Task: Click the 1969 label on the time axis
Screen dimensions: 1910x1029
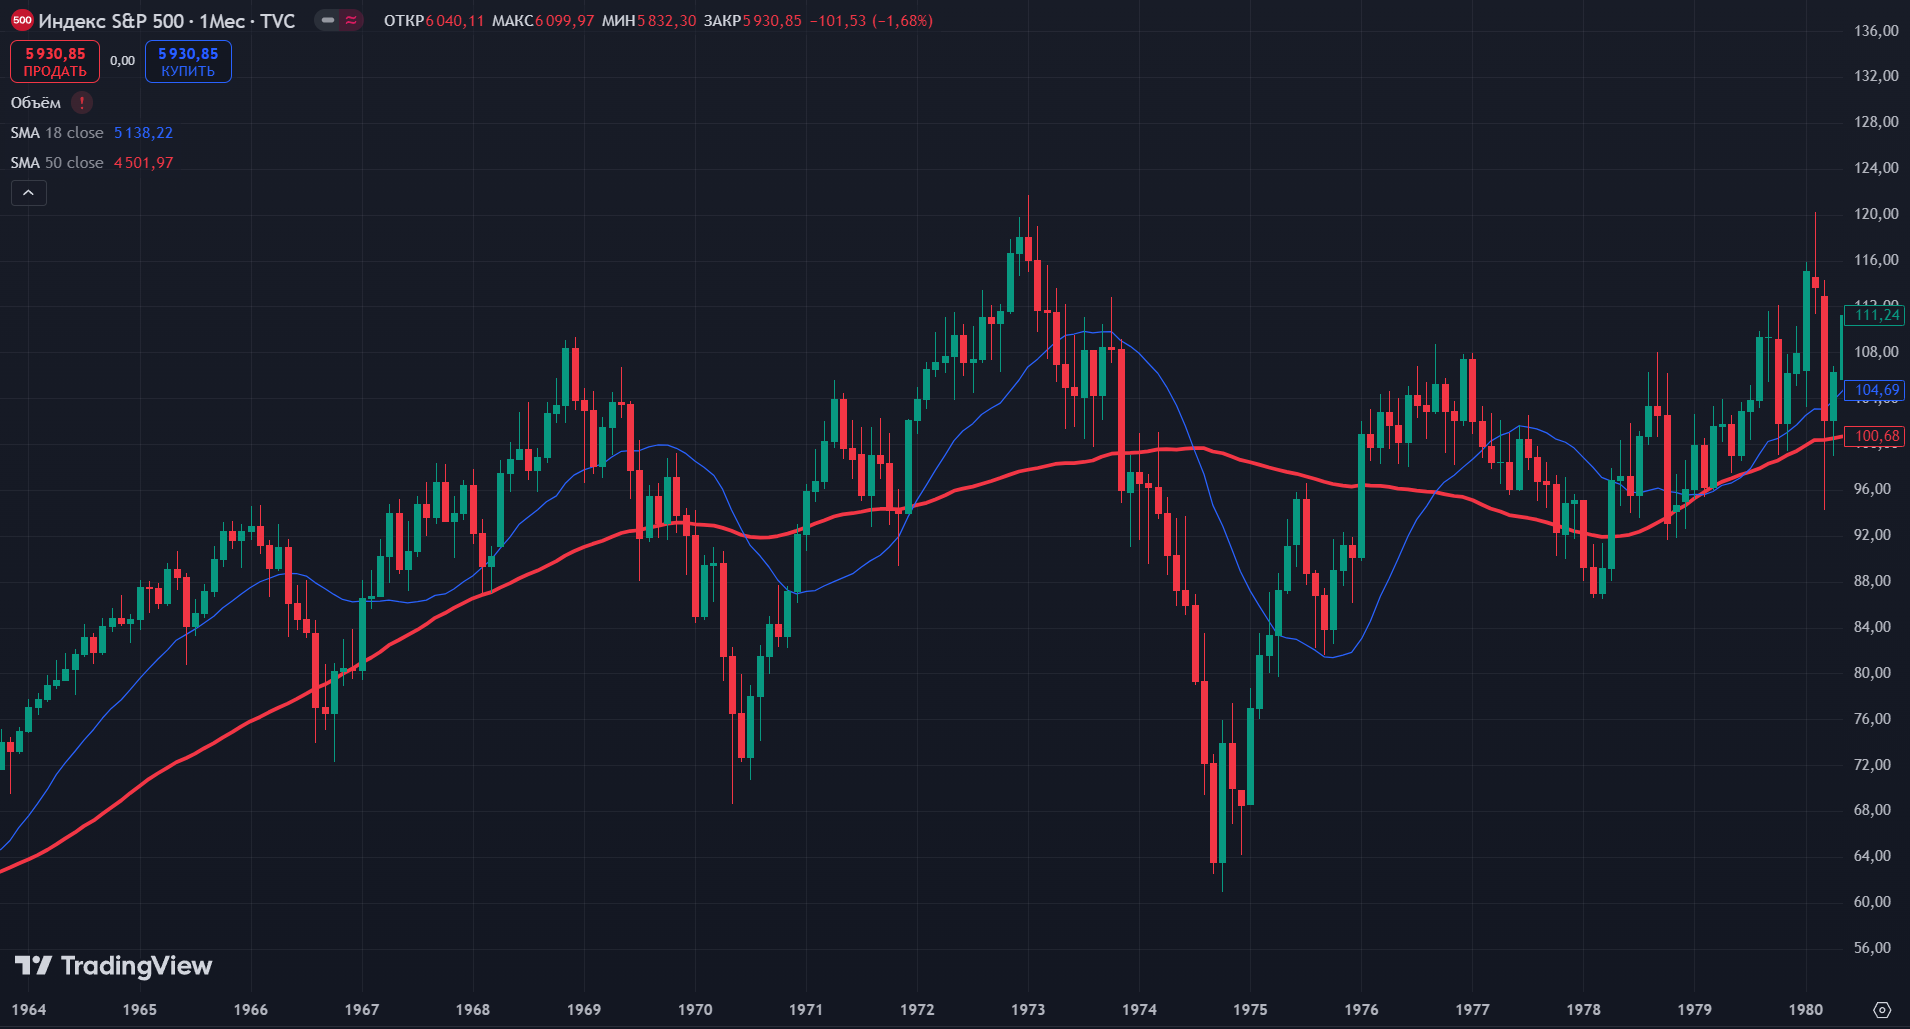Action: (x=584, y=1009)
